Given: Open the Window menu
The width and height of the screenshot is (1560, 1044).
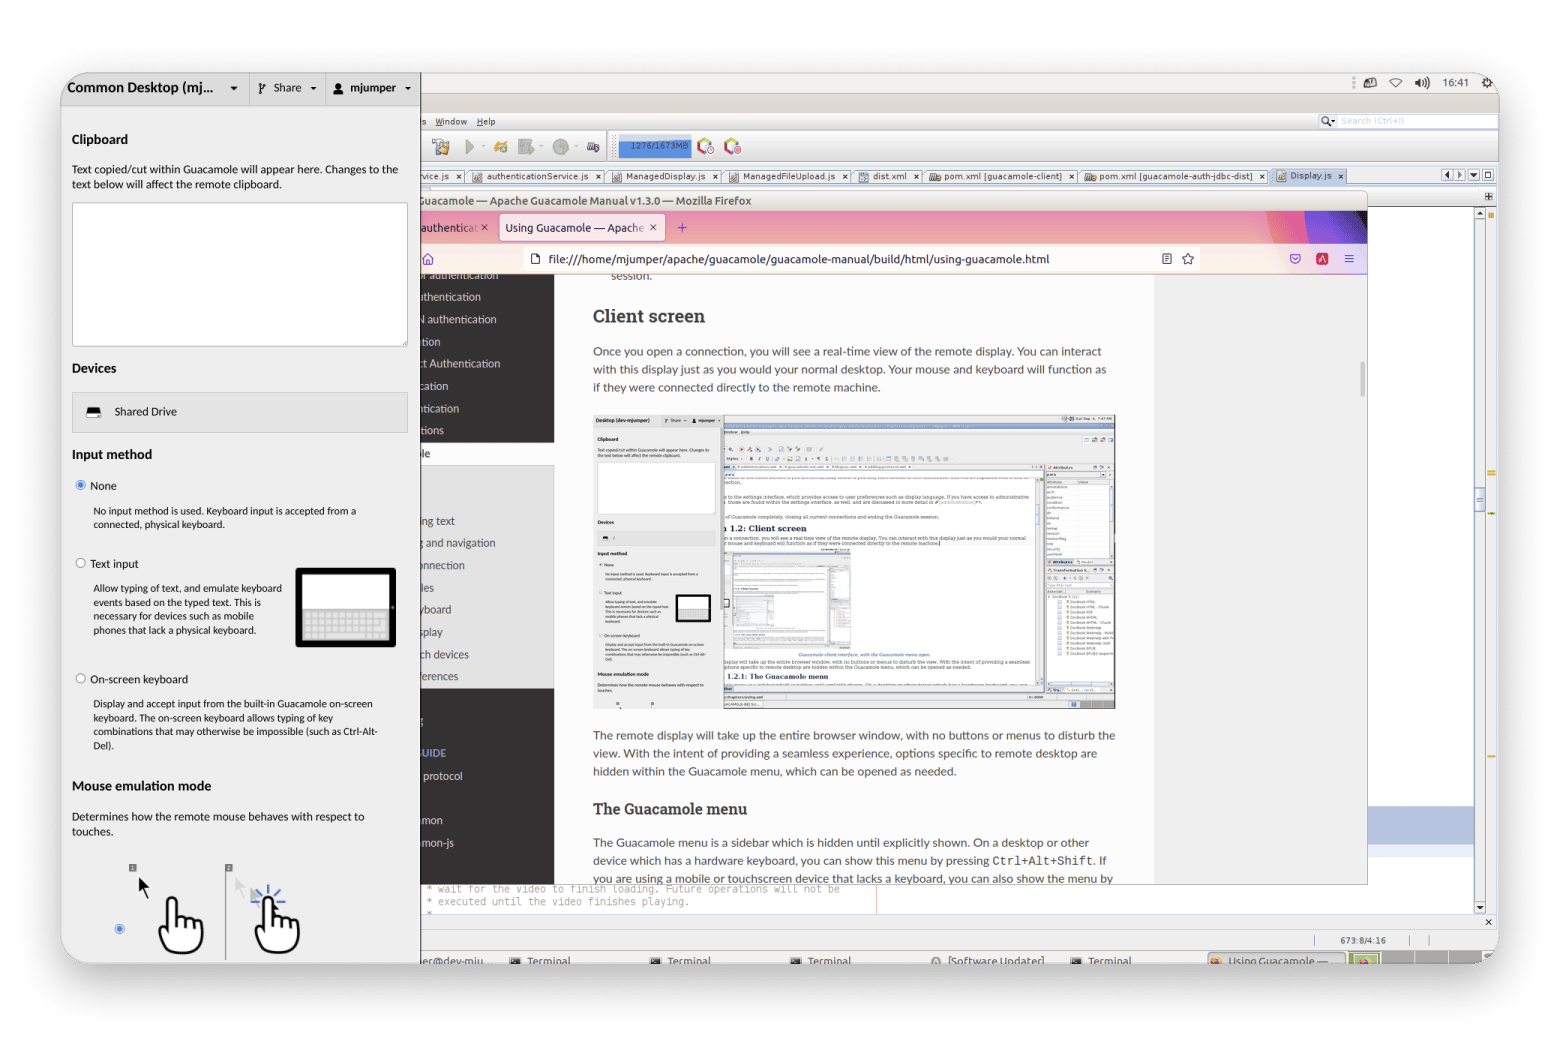Looking at the screenshot, I should coord(451,122).
